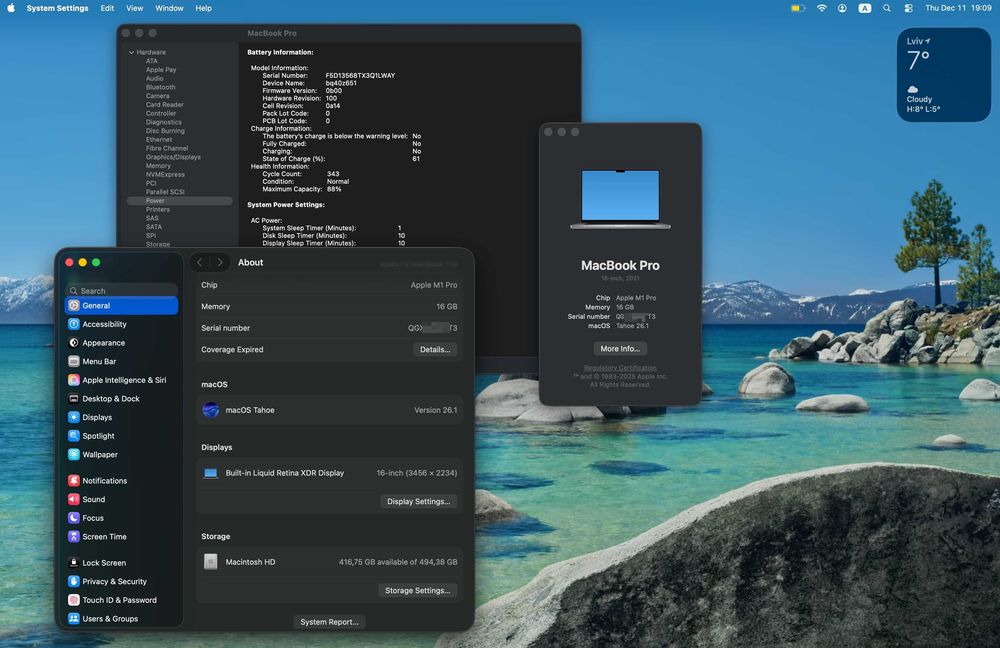Open the Apple menu

(11, 8)
